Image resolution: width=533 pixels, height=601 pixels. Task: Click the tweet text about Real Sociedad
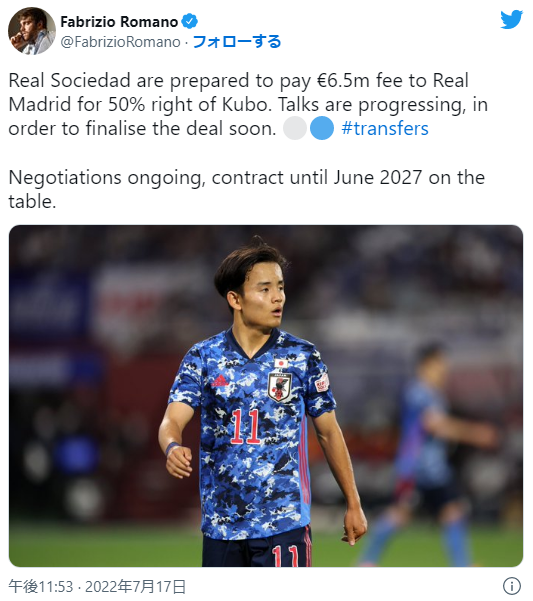pos(248,104)
